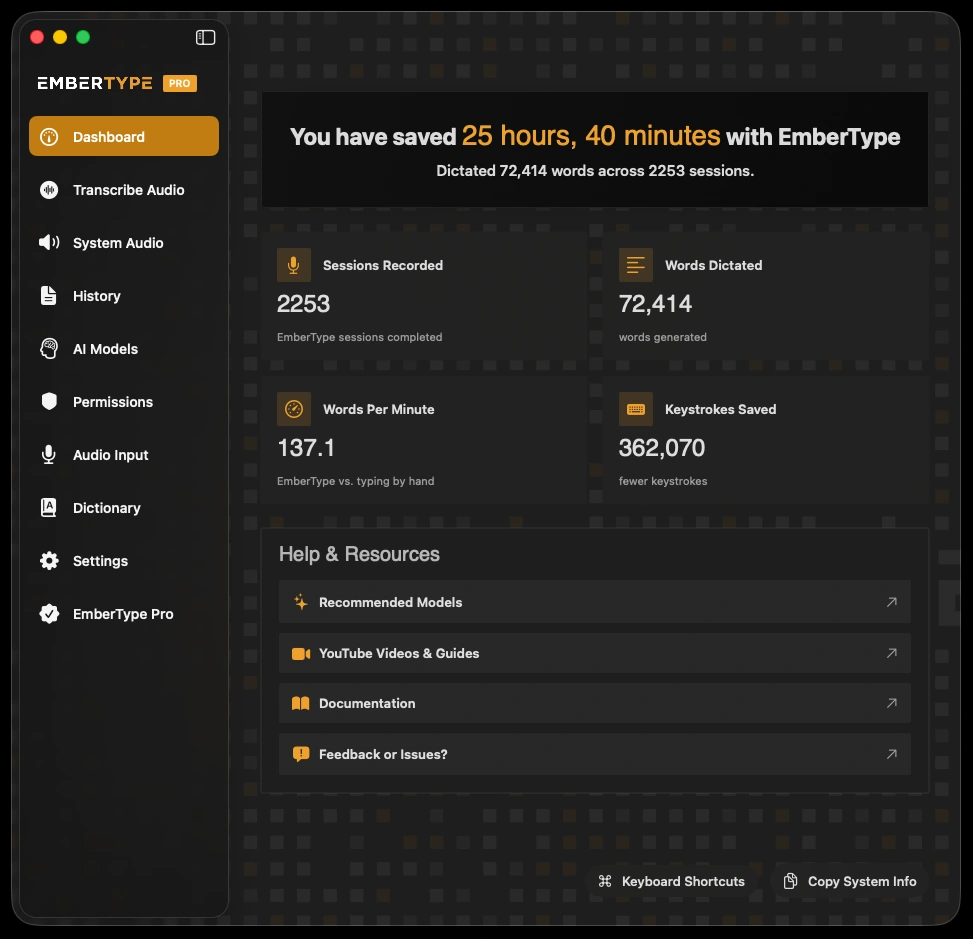Click the green zoom window button
The width and height of the screenshot is (973, 939).
click(x=83, y=37)
